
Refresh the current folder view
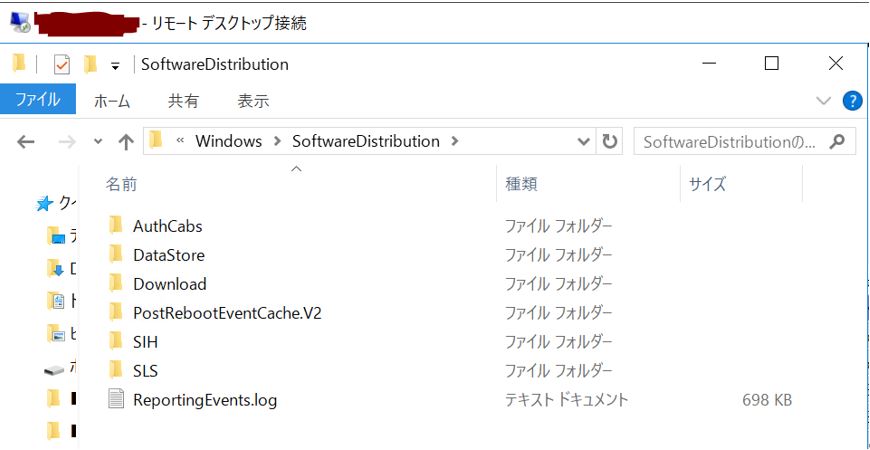[x=609, y=142]
